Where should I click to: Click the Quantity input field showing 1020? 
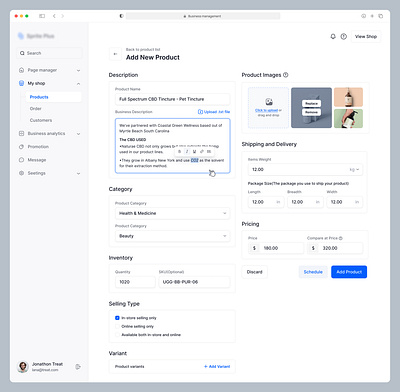coord(135,282)
